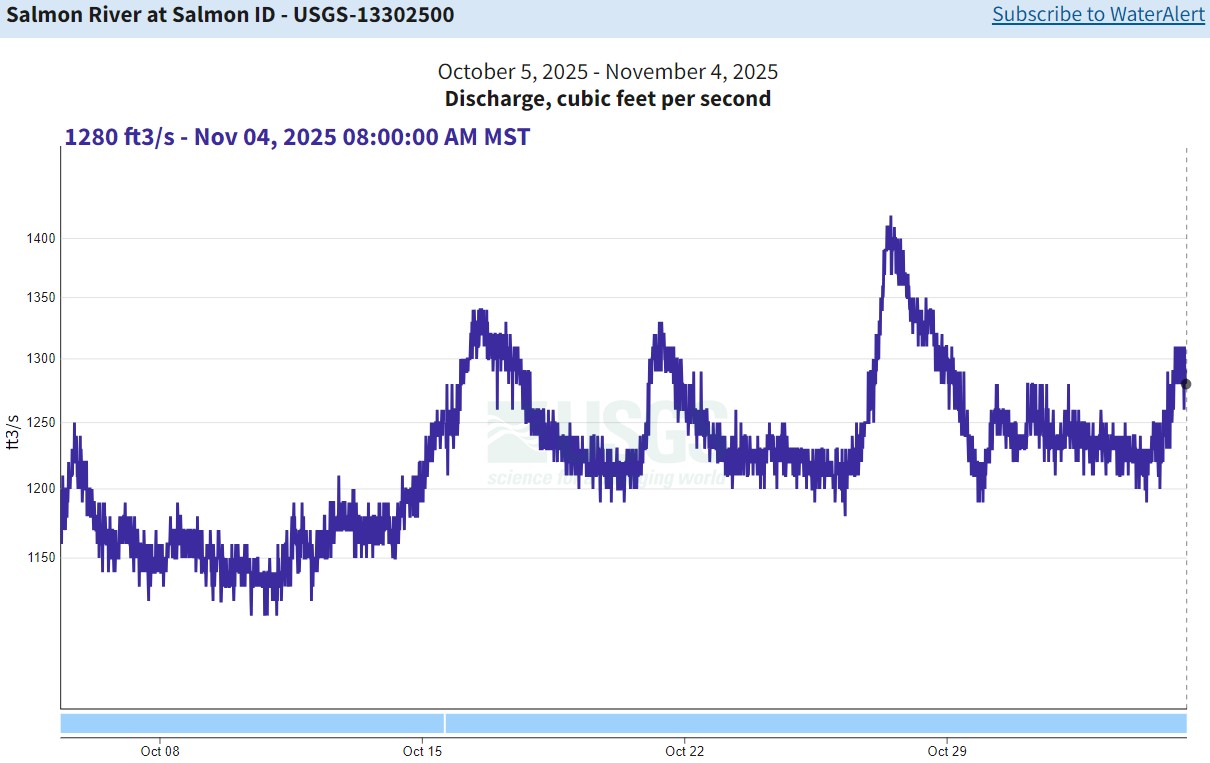Click the Discharge, cubic feet per second title
1210x763 pixels.
click(x=607, y=99)
